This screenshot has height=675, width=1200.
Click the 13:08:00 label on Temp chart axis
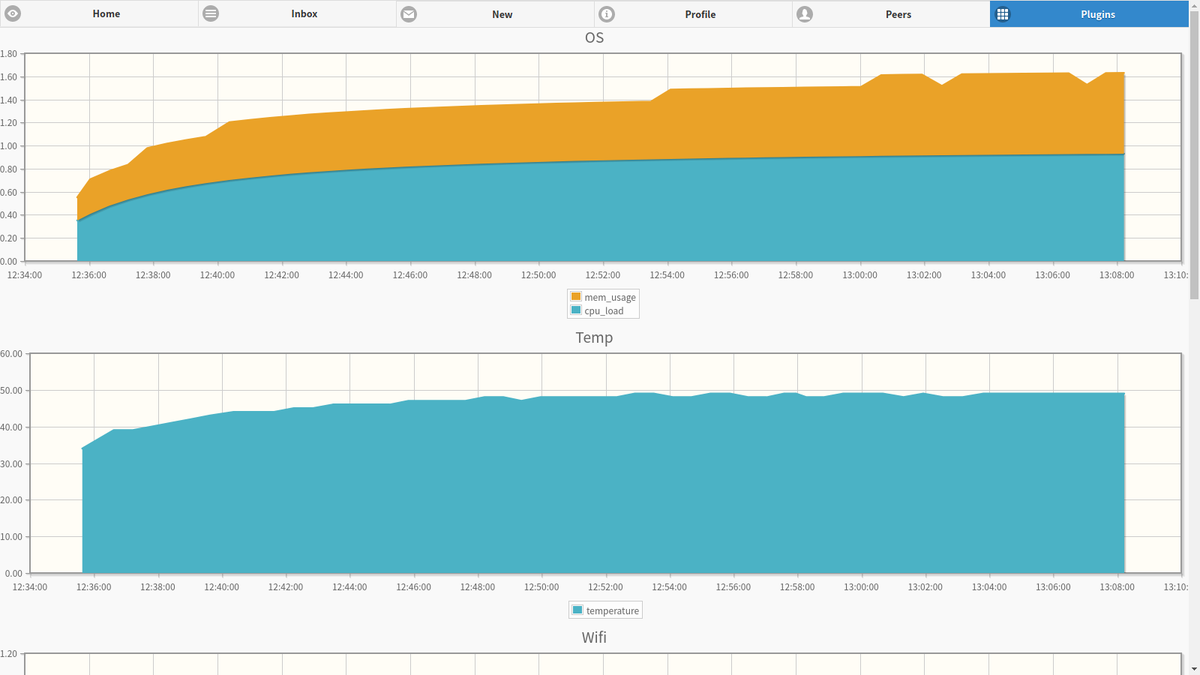1117,587
